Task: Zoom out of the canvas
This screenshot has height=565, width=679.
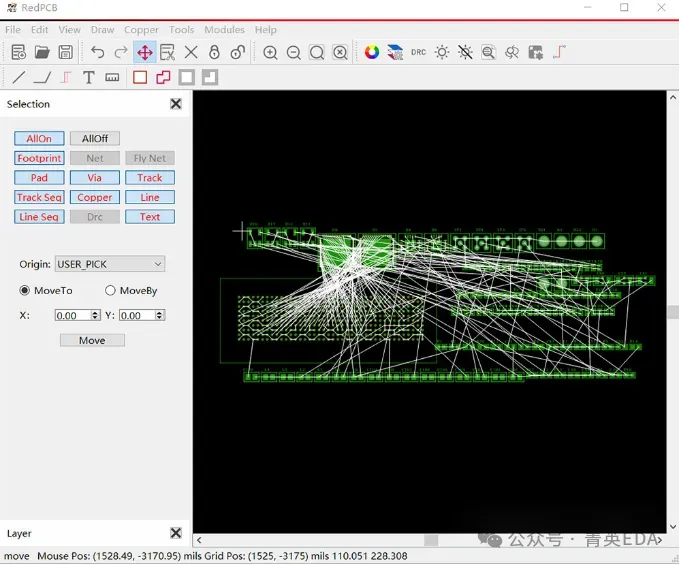Action: point(294,52)
